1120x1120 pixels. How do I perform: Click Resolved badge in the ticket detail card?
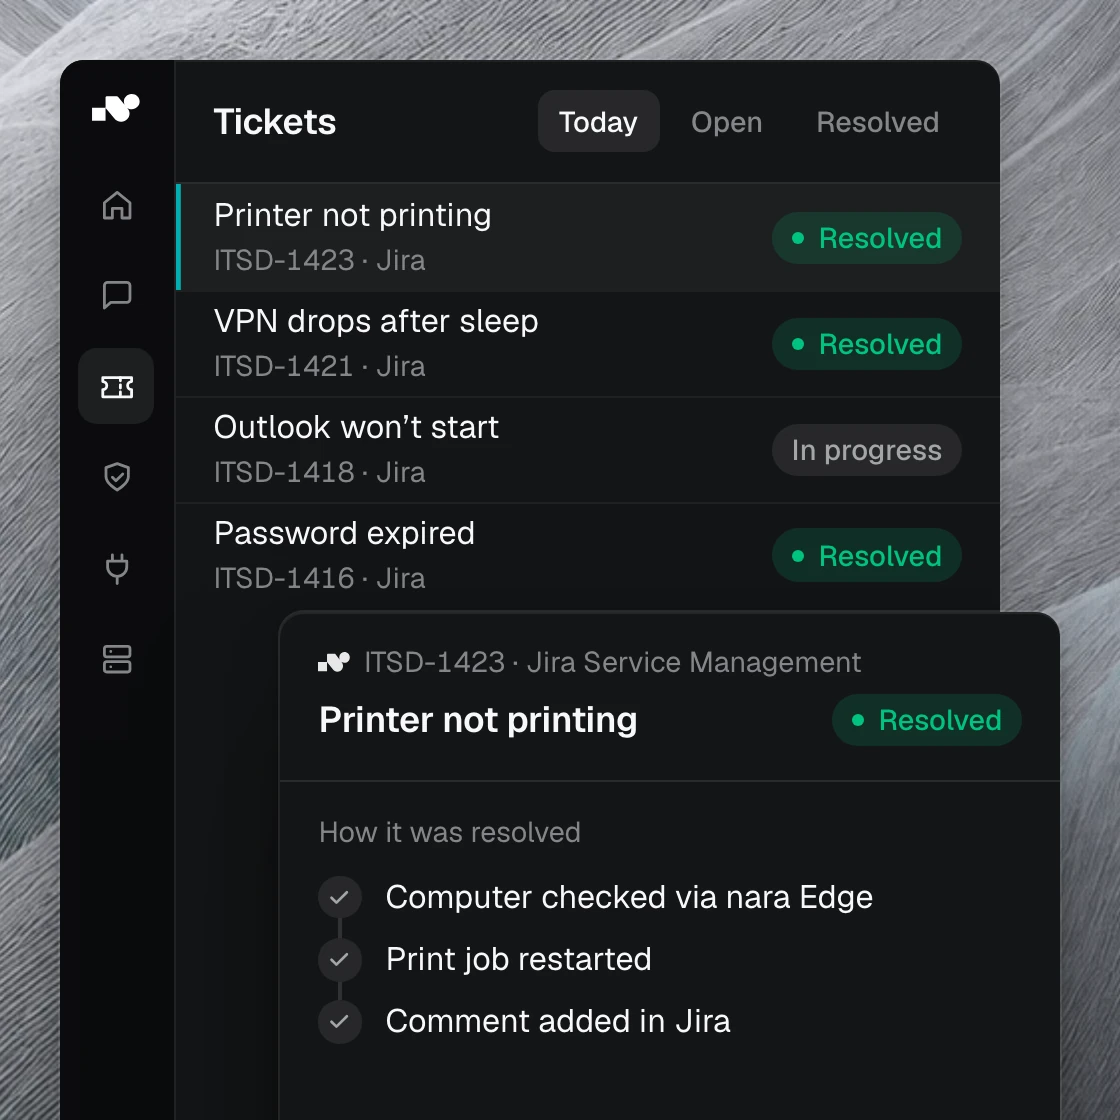926,720
